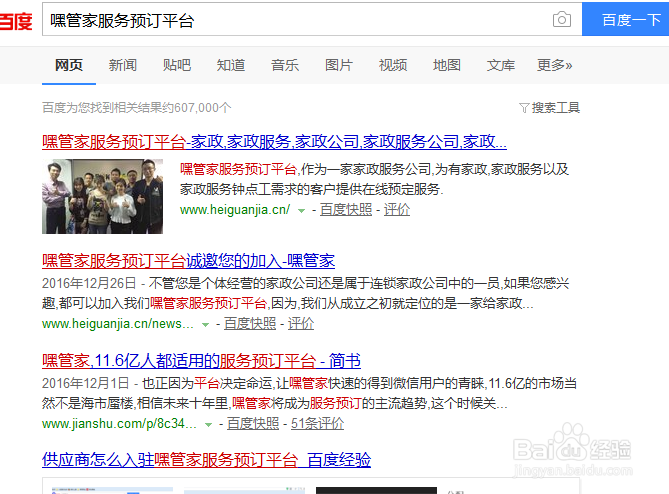Viewport: 669px width, 494px height.
Task: Click the date text 2016年12月26日
Action: [x=89, y=283]
